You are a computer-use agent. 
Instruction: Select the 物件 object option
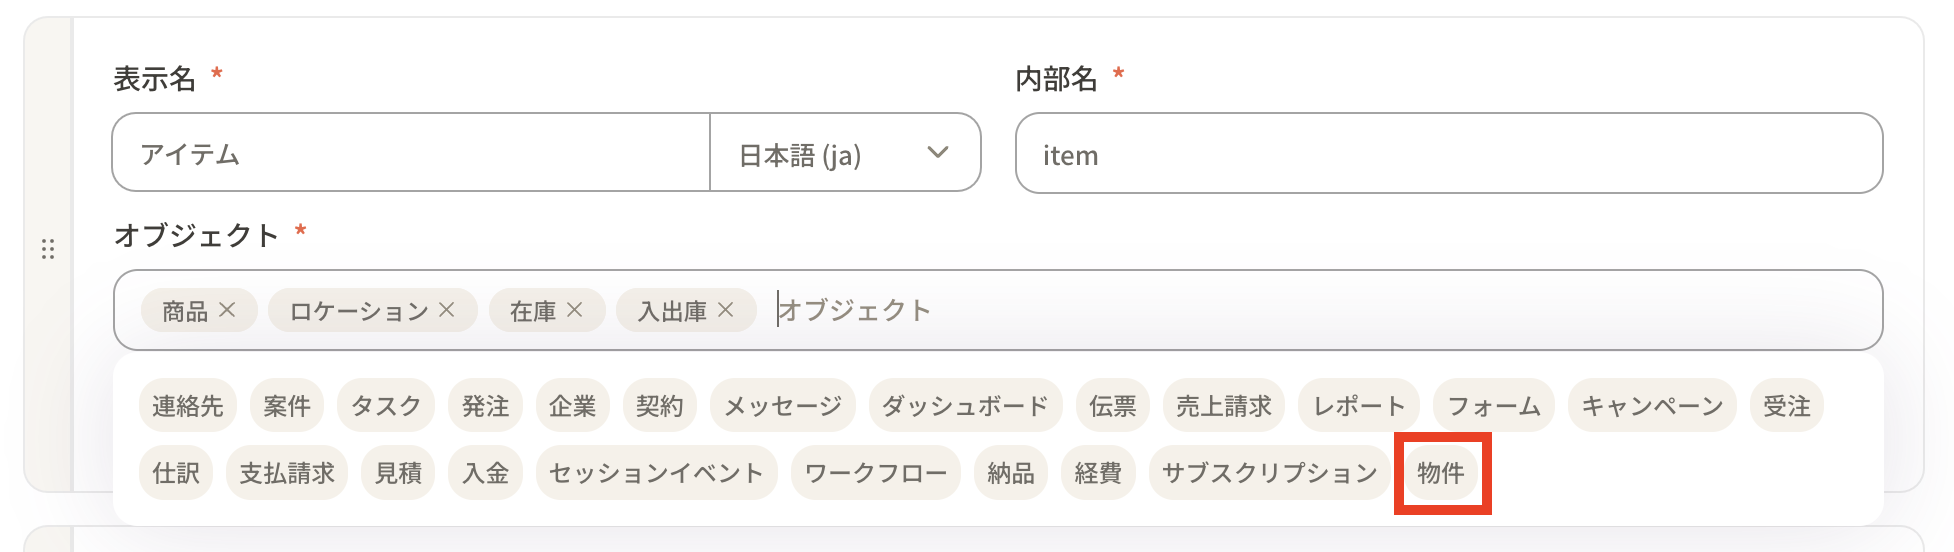point(1441,473)
